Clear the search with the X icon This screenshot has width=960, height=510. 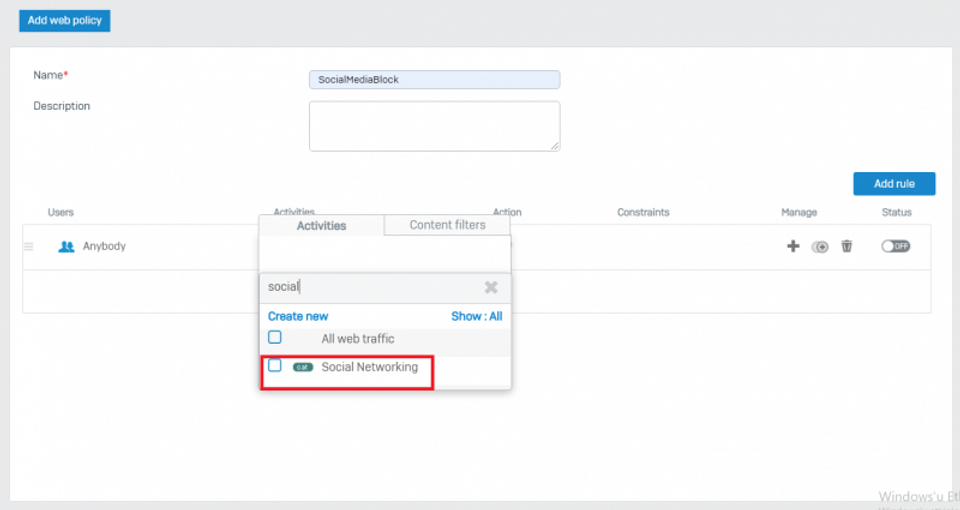tap(491, 287)
